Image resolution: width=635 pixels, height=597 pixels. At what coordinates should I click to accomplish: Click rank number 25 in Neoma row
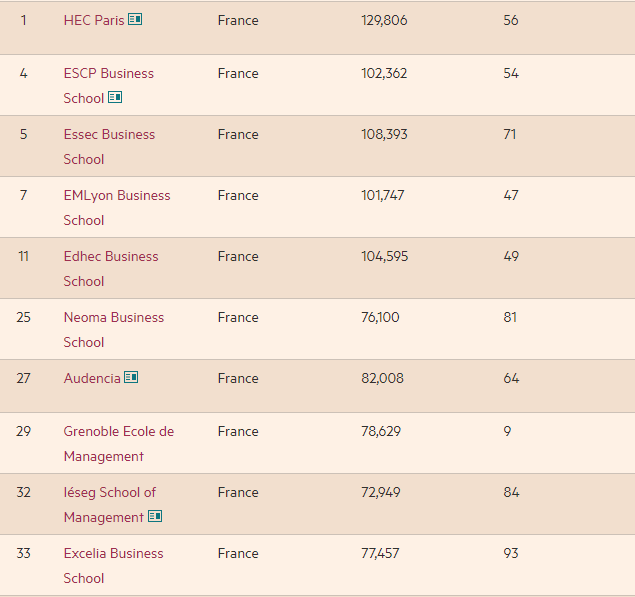tap(23, 317)
